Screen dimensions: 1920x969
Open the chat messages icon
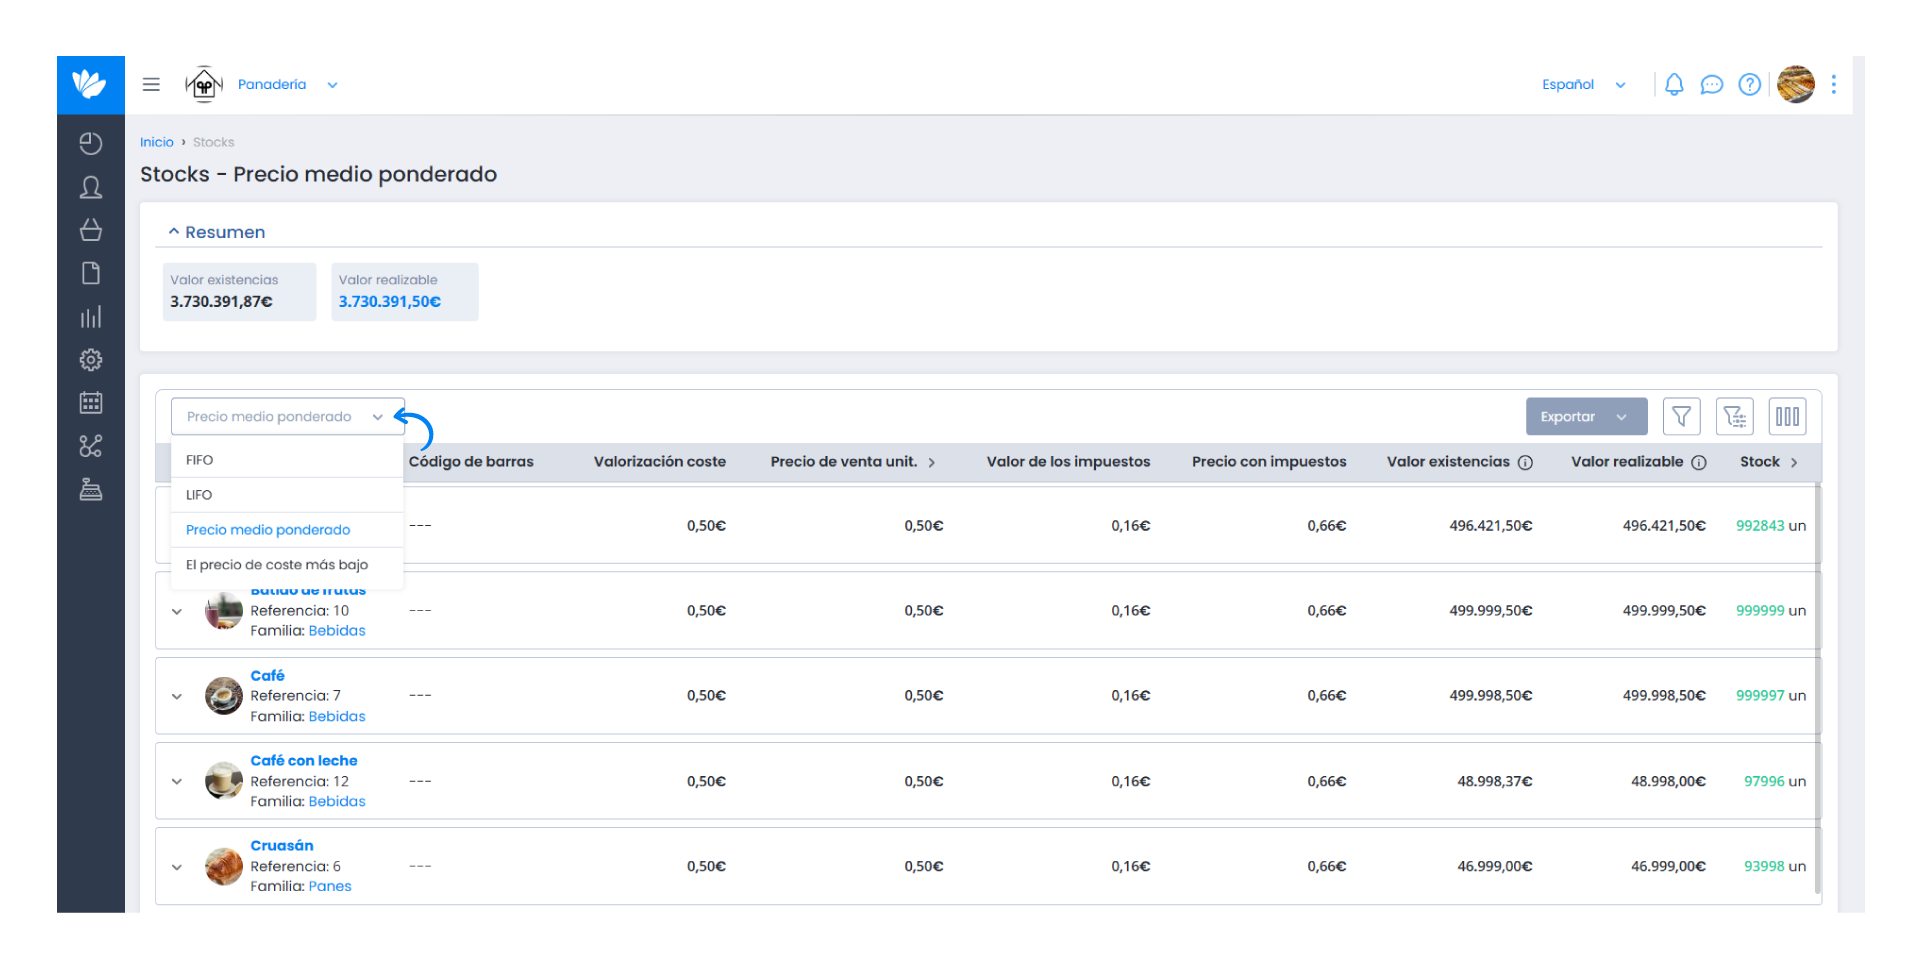[x=1712, y=84]
